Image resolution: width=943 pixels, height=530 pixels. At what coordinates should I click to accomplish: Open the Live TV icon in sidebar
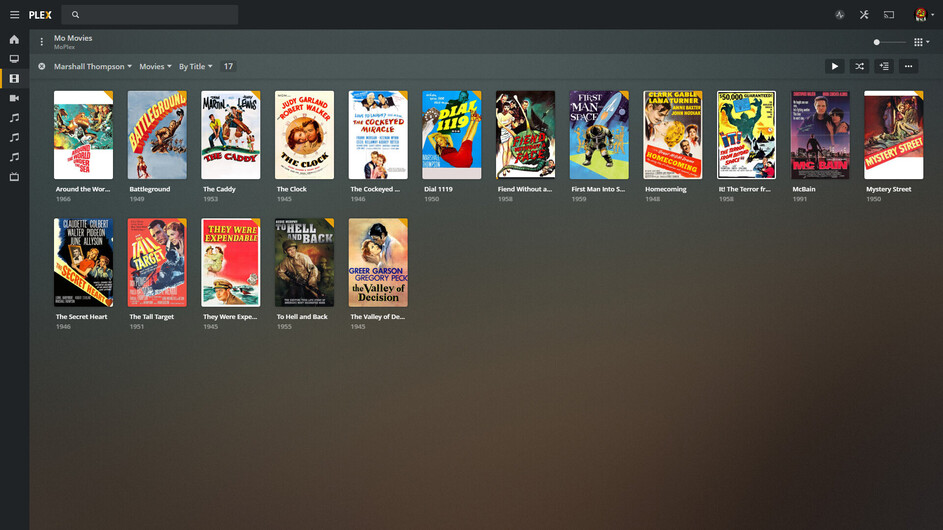pyautogui.click(x=14, y=177)
